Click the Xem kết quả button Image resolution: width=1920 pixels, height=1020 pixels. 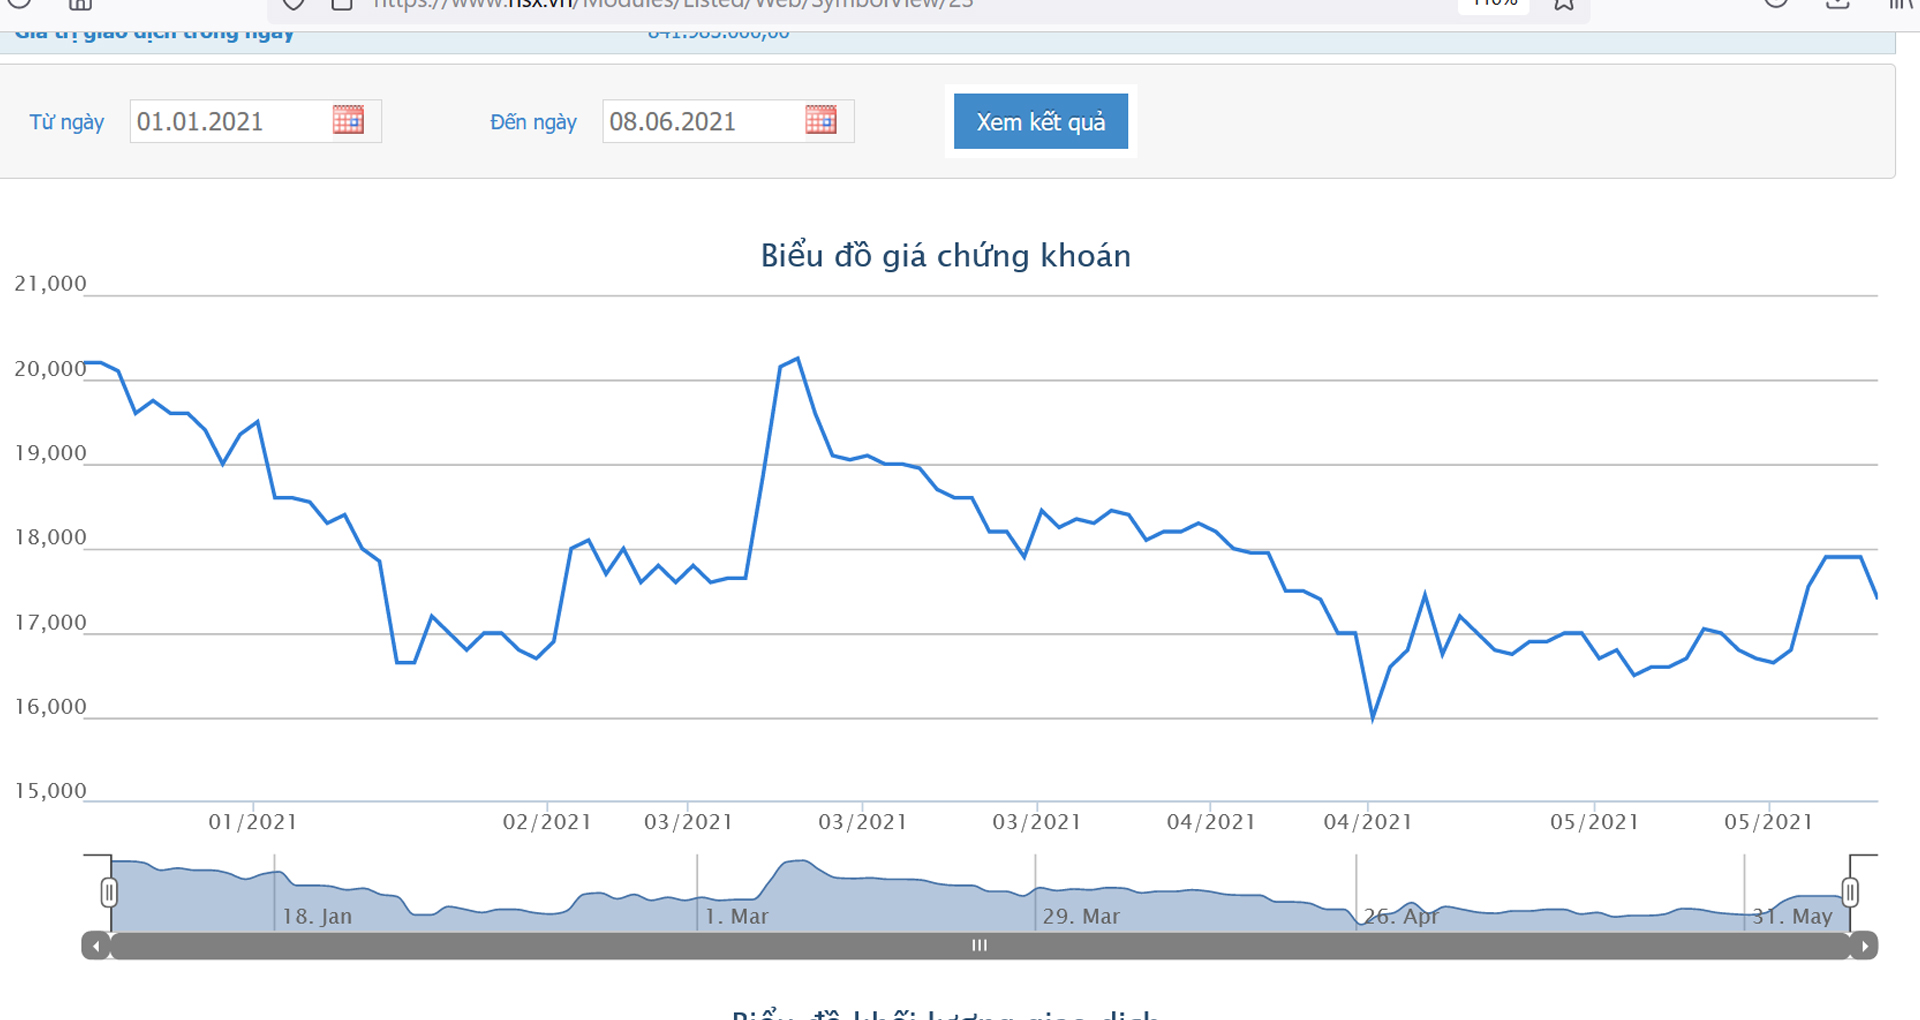(x=1041, y=121)
